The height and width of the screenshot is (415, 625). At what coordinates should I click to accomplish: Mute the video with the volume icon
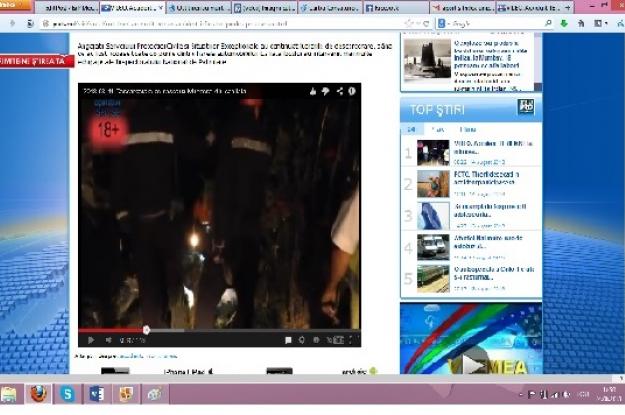tap(108, 340)
